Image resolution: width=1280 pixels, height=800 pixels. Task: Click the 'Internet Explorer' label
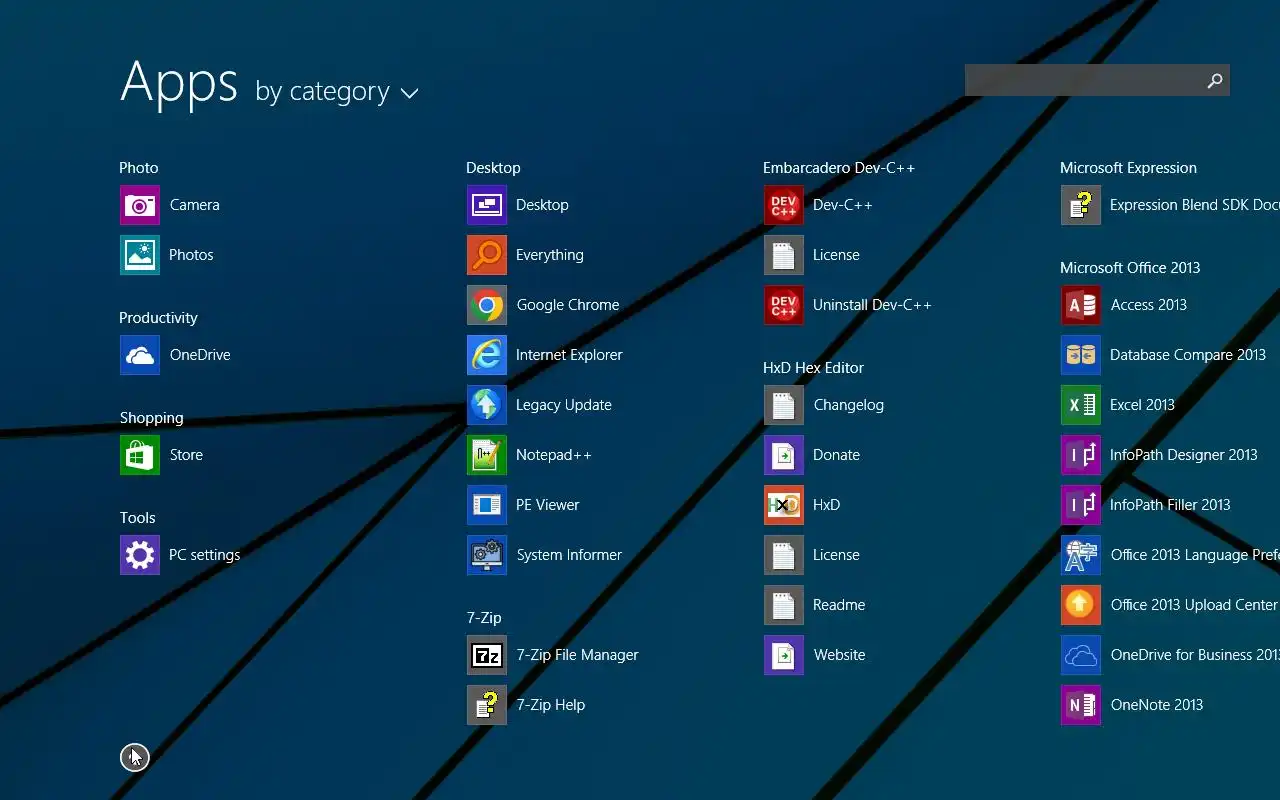(x=569, y=355)
